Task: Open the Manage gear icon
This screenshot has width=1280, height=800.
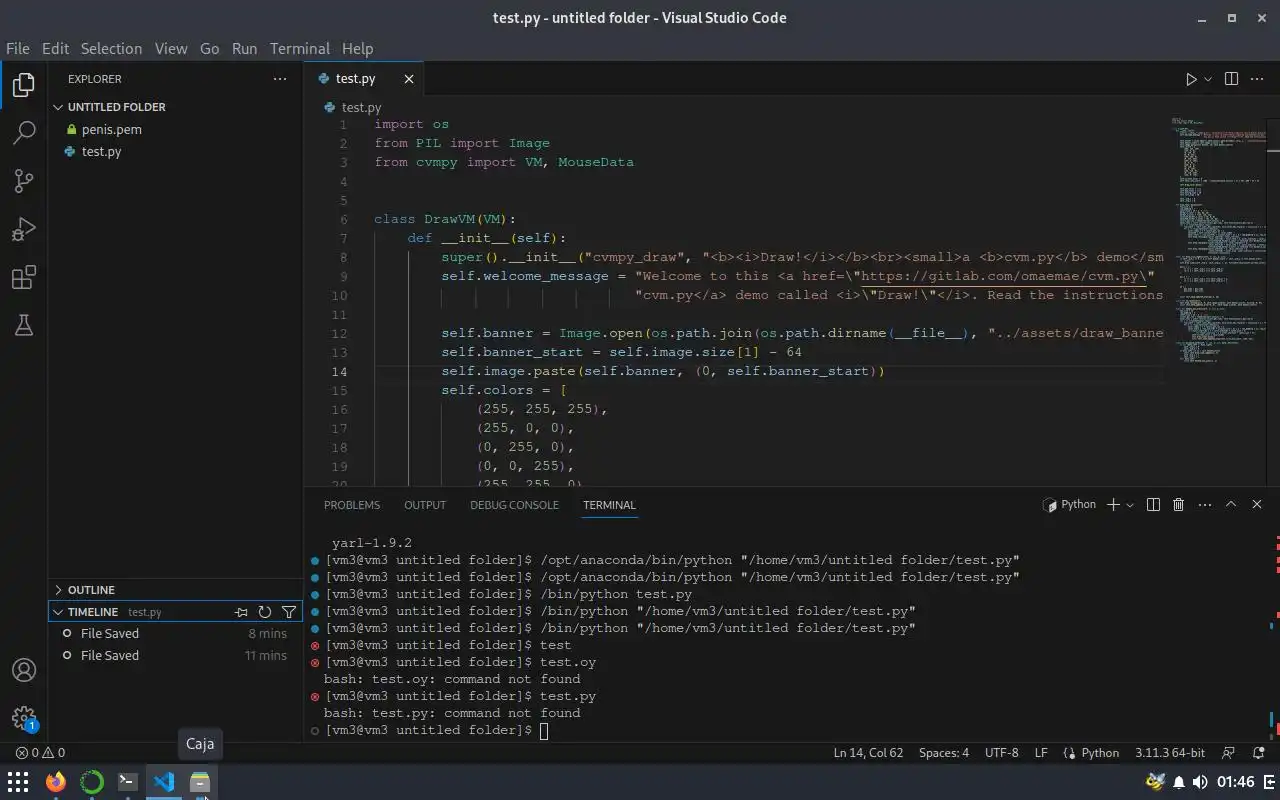Action: [24, 718]
